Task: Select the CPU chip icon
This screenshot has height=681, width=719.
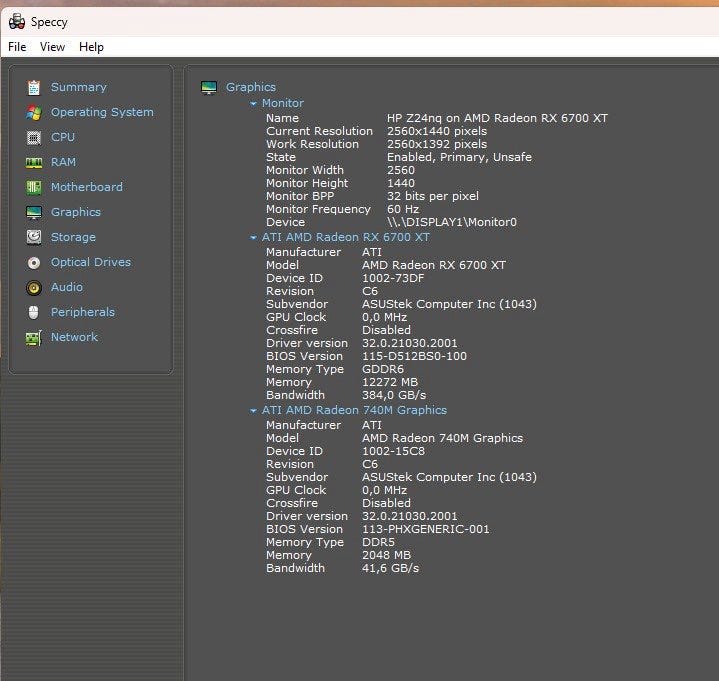Action: pyautogui.click(x=34, y=138)
